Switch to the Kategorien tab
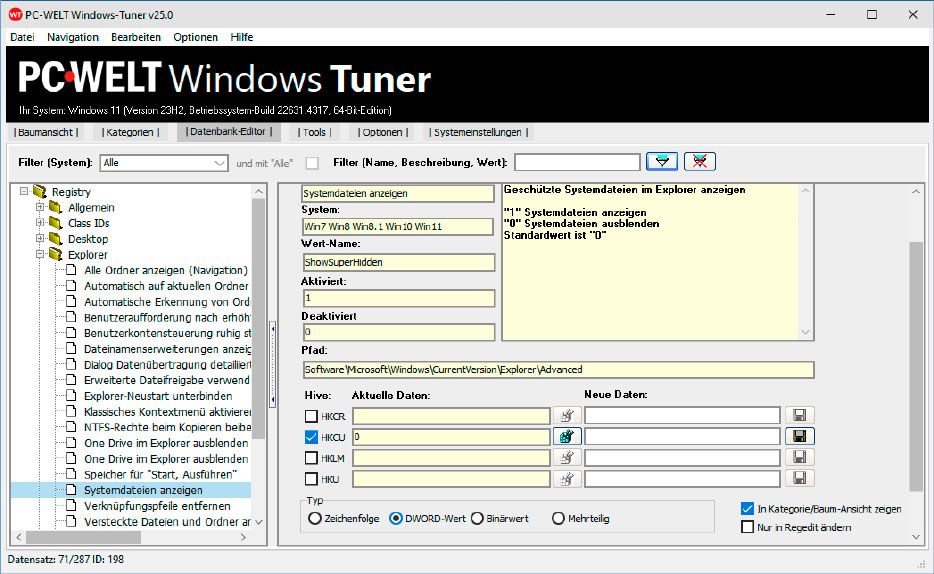Screen dimensions: 934x574 point(130,132)
